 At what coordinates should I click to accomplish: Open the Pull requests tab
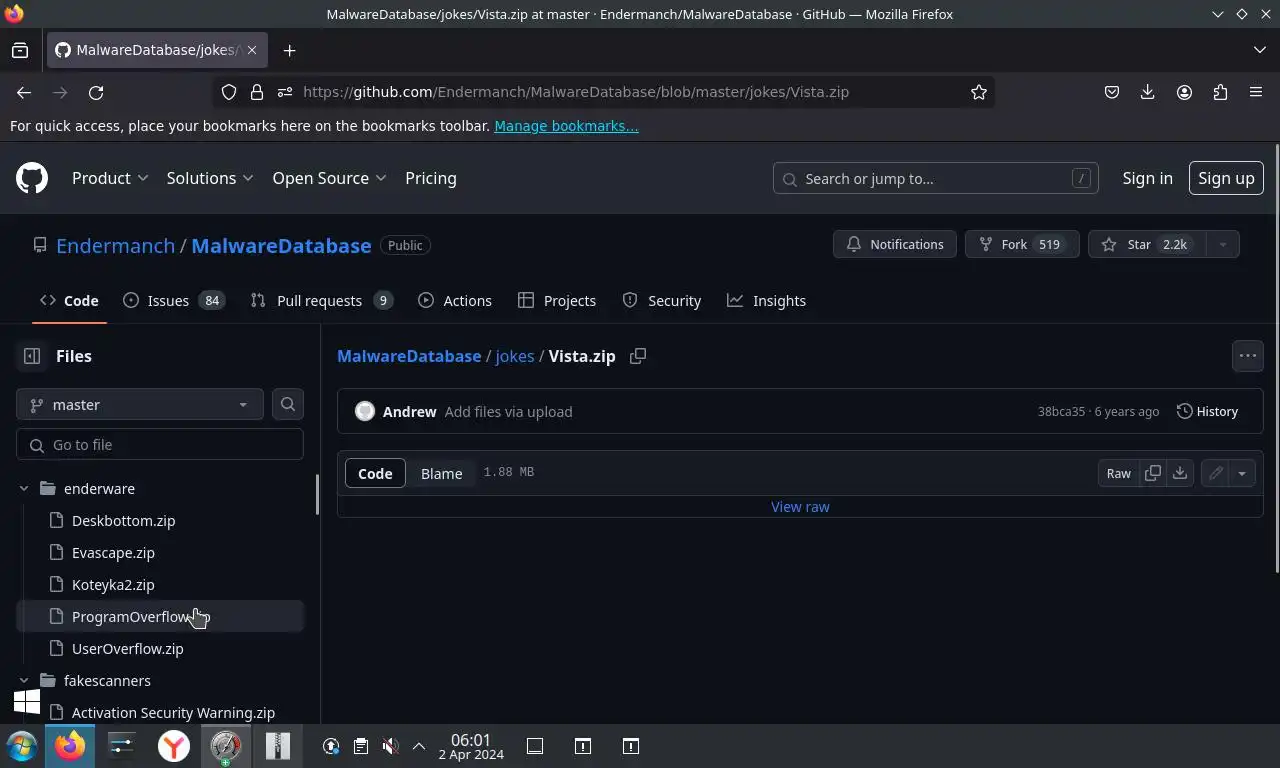[x=321, y=300]
